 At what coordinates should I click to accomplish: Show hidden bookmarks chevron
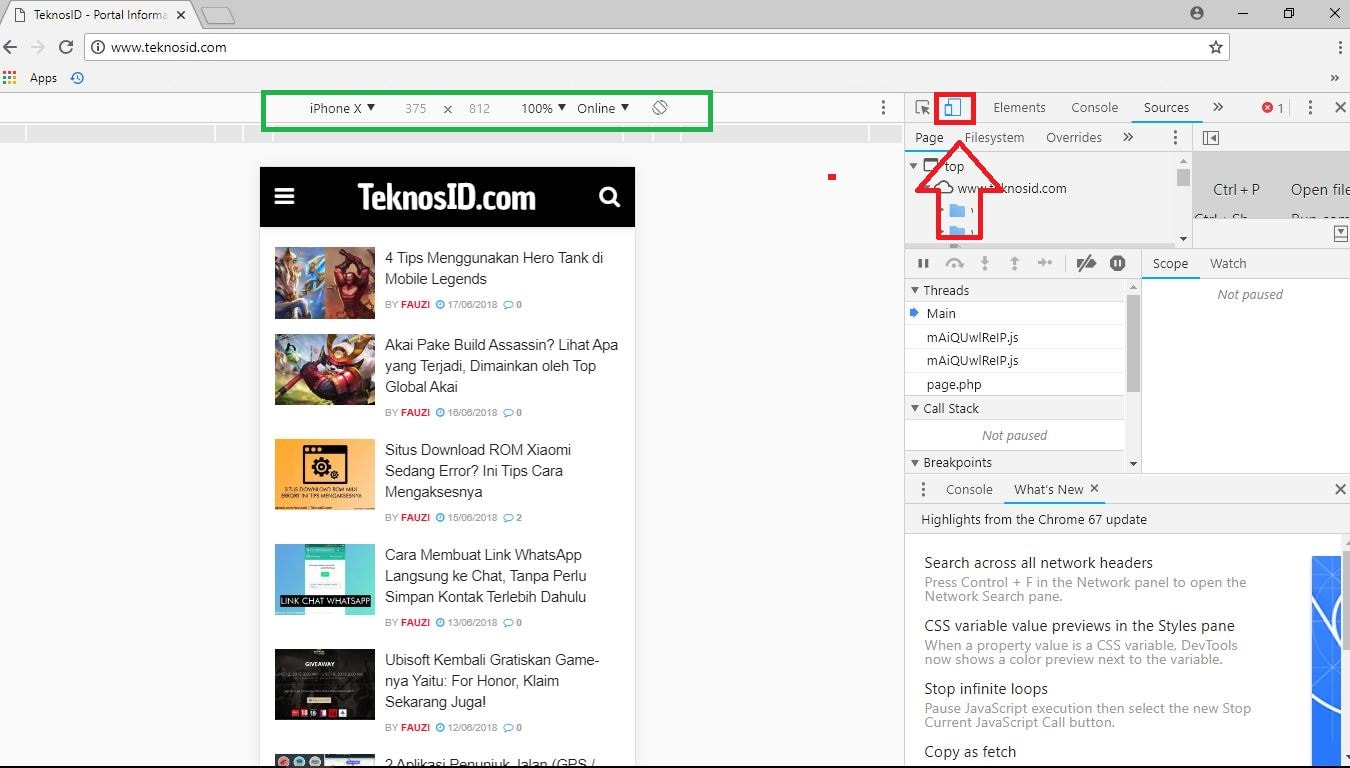[x=1334, y=78]
